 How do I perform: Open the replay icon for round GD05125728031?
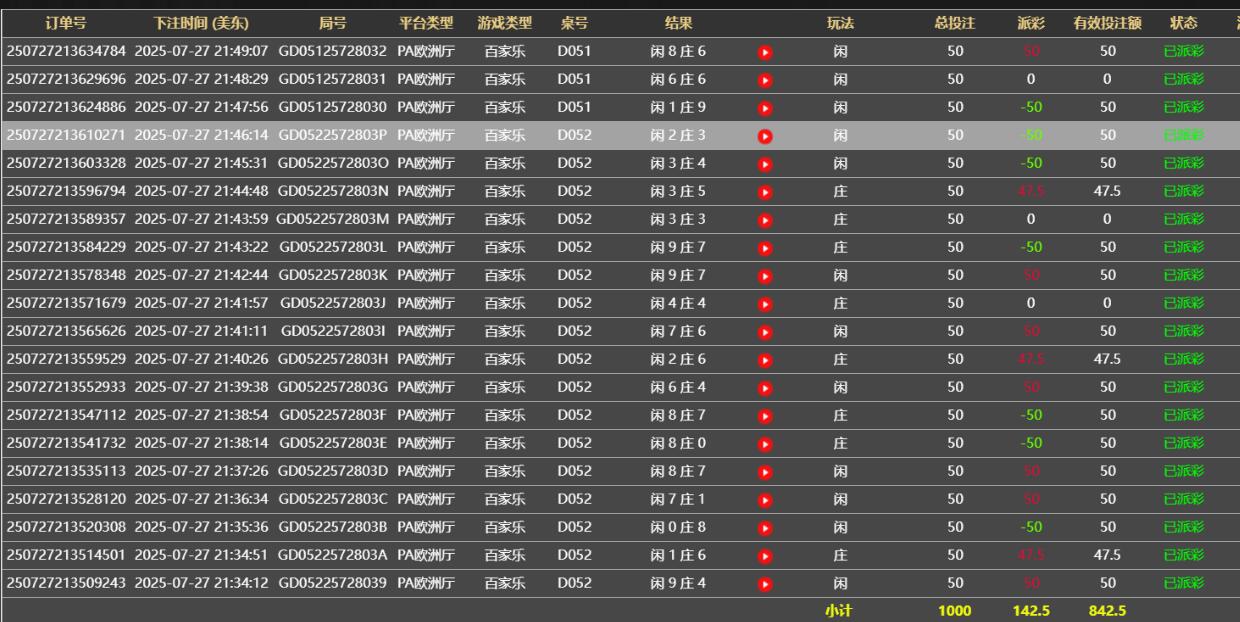click(x=765, y=80)
